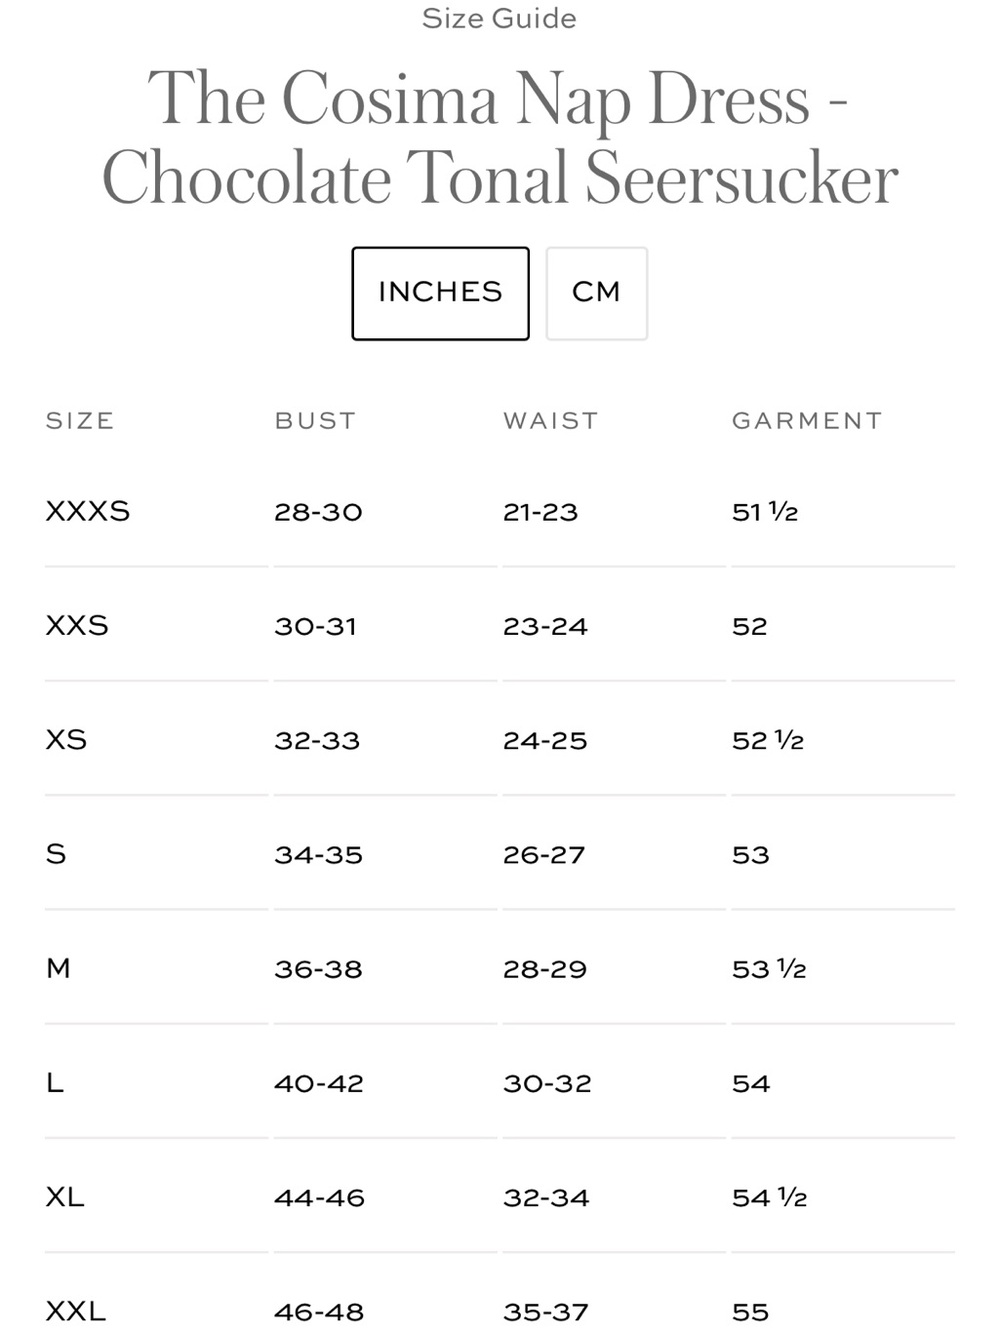Select the L size row label
The height and width of the screenshot is (1333, 1000).
coord(55,1082)
